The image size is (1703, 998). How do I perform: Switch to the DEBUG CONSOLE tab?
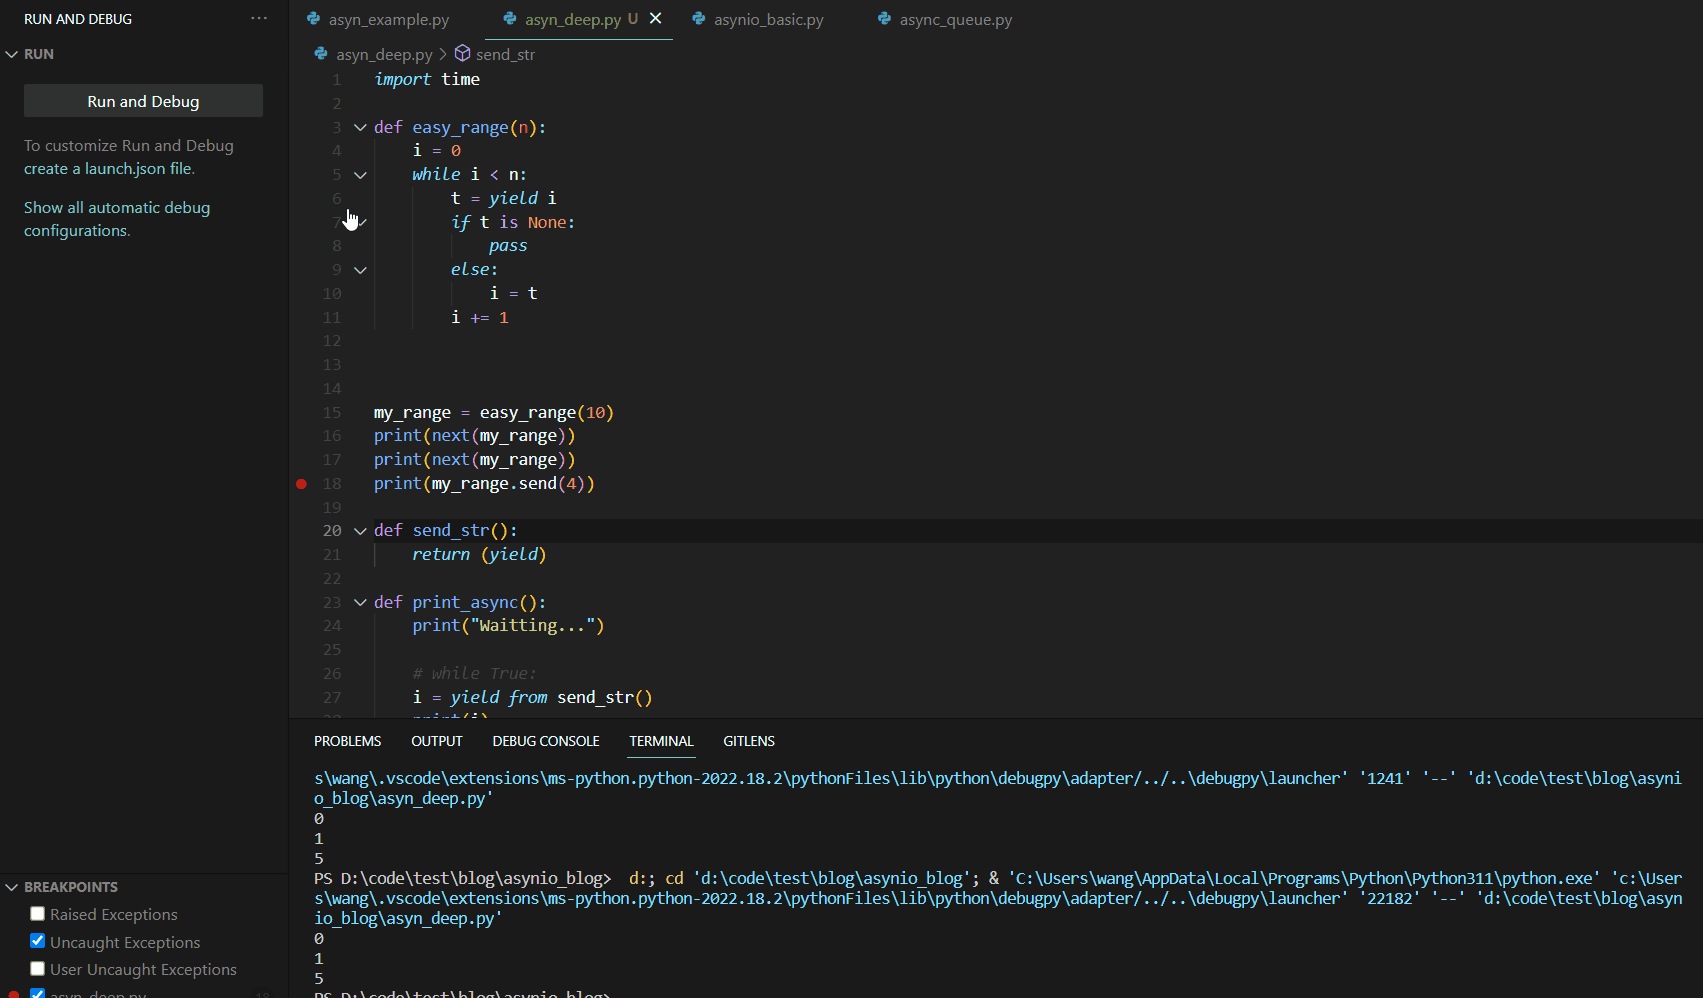click(x=545, y=741)
